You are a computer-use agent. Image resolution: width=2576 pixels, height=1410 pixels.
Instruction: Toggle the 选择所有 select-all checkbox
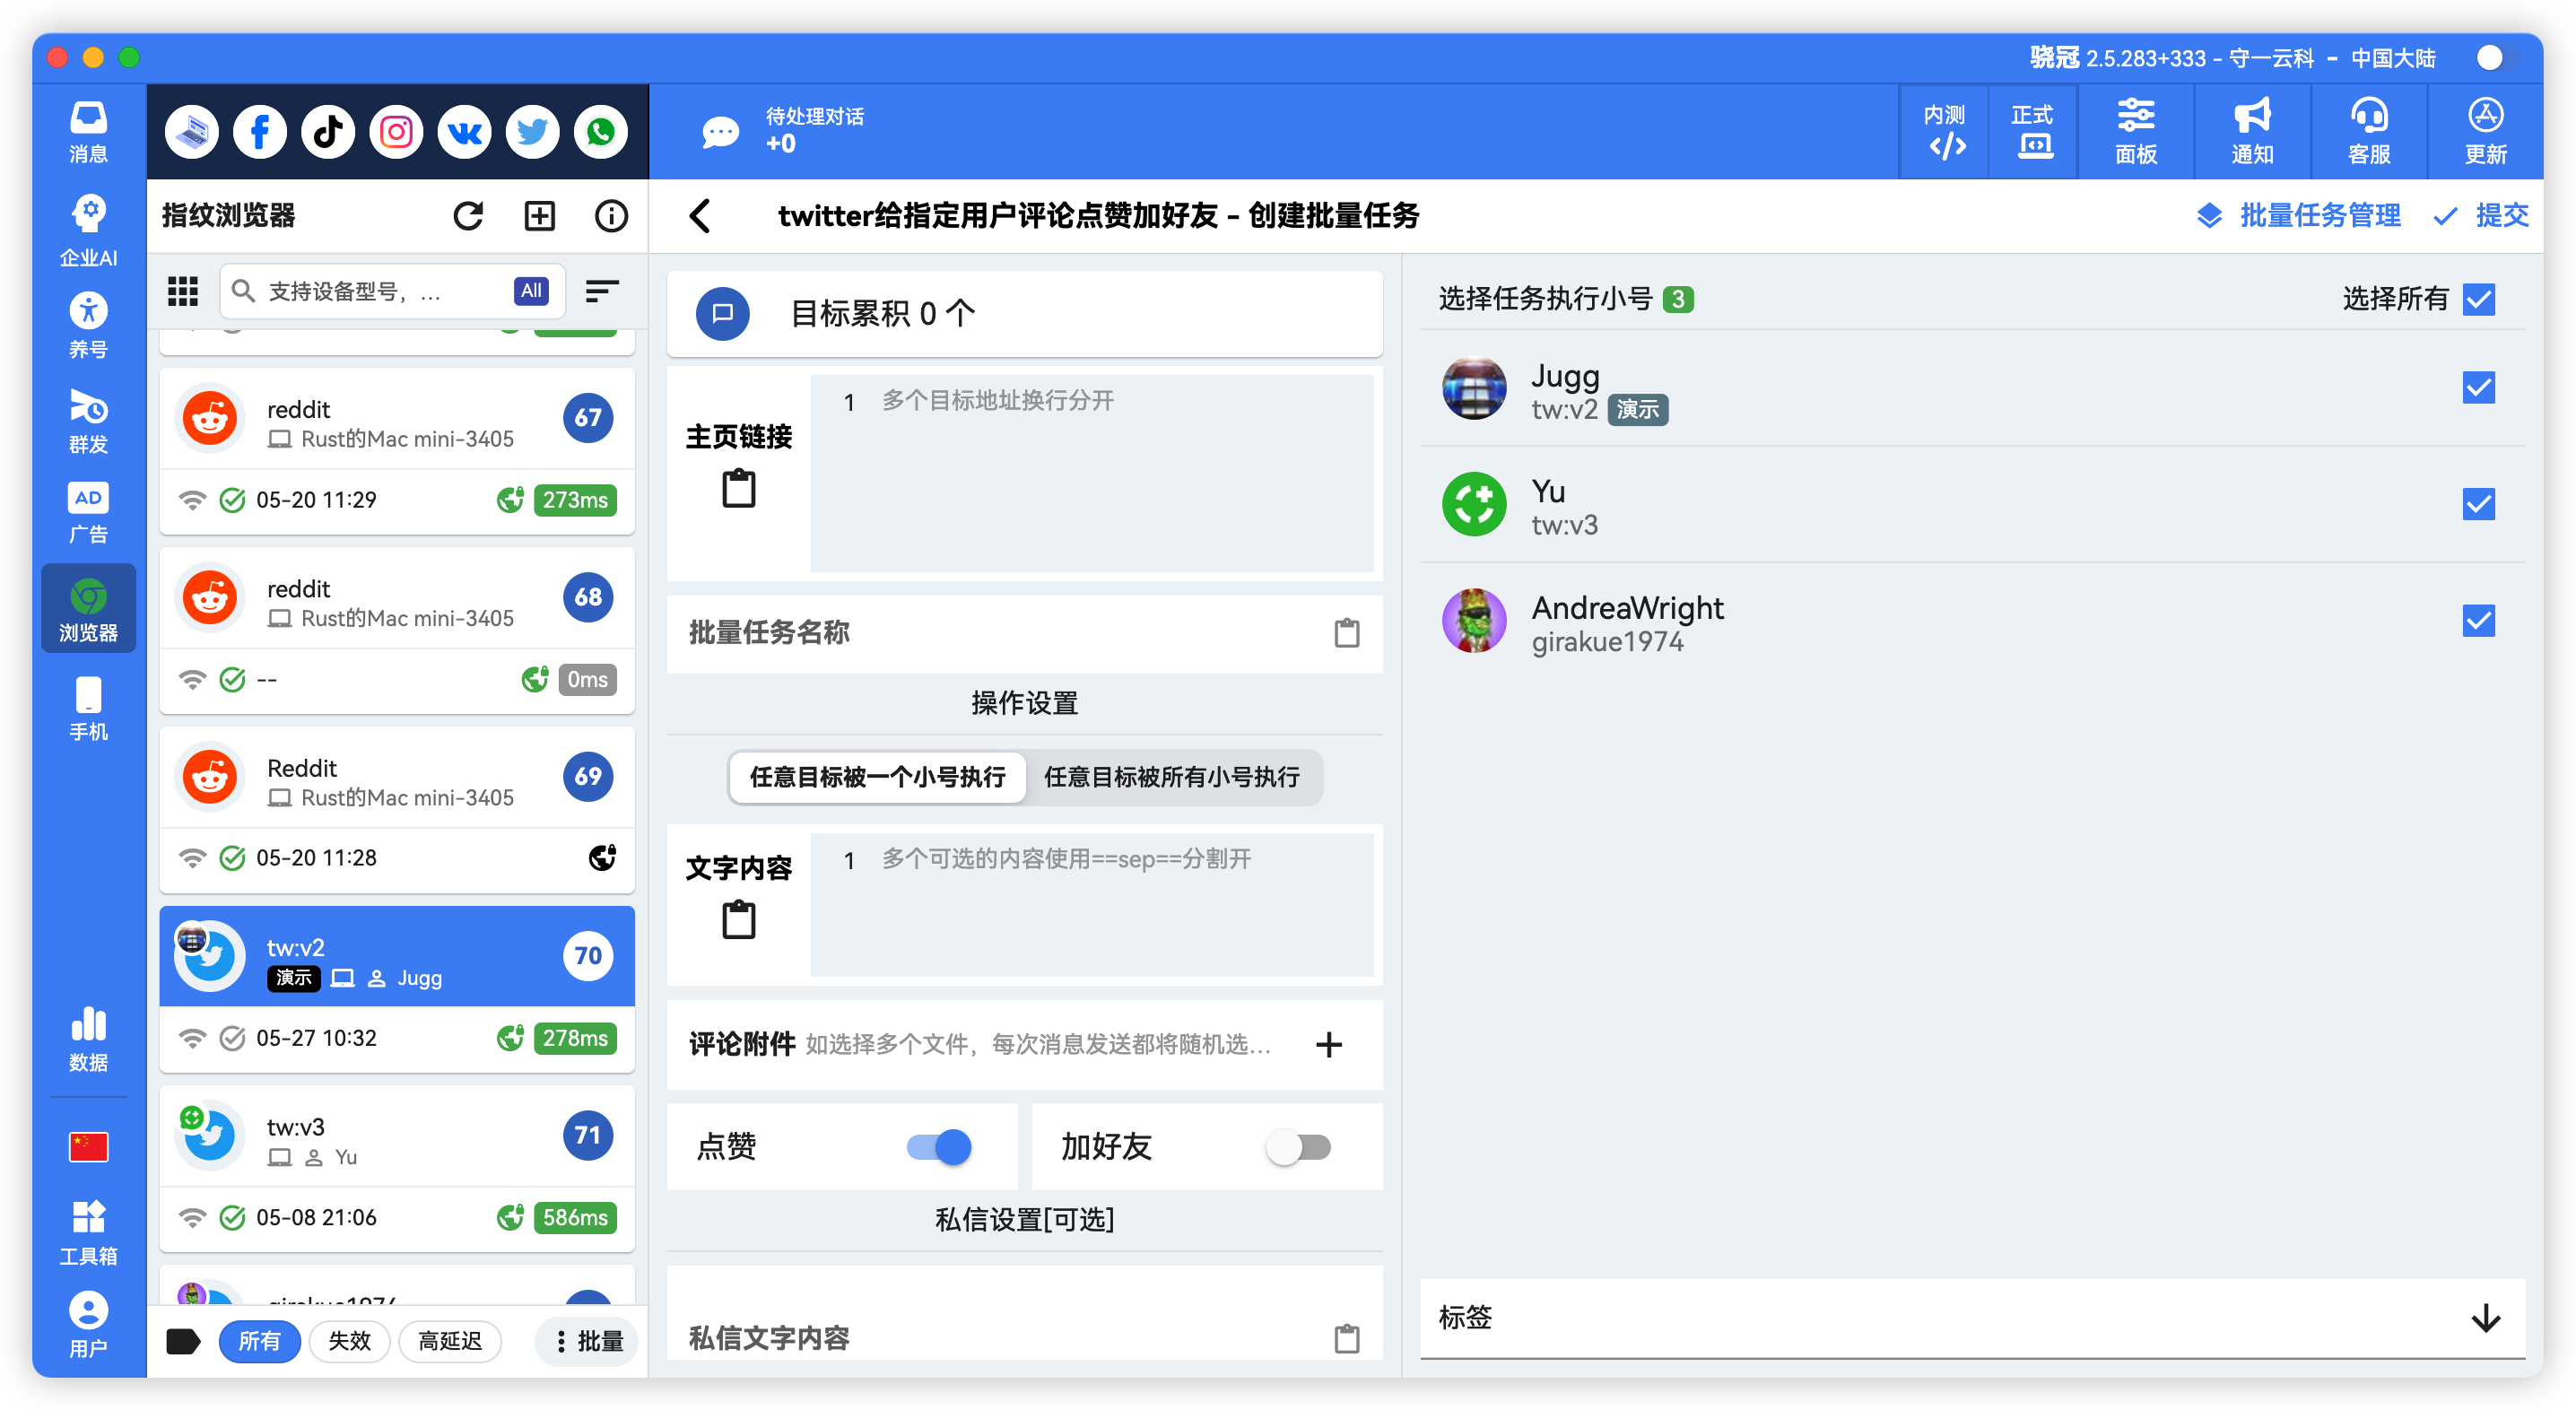point(2479,298)
